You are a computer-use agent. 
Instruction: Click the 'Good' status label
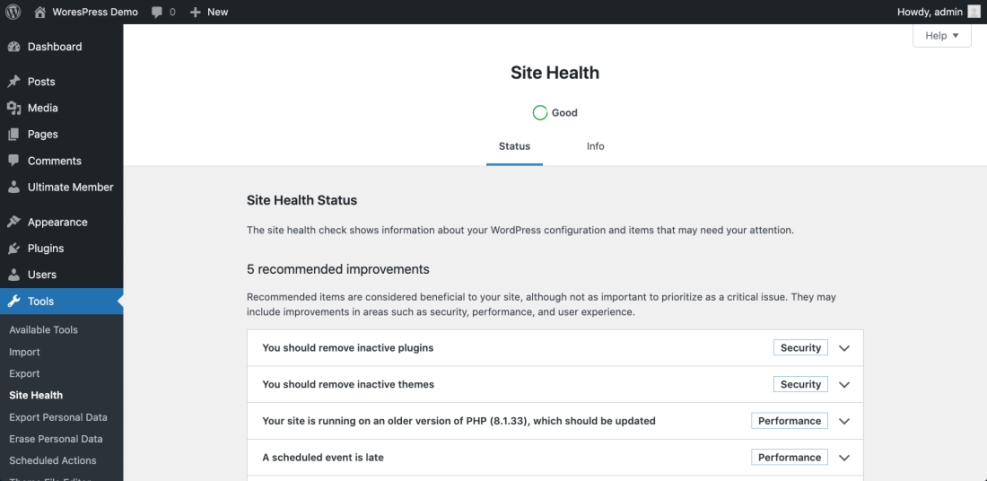pos(565,113)
